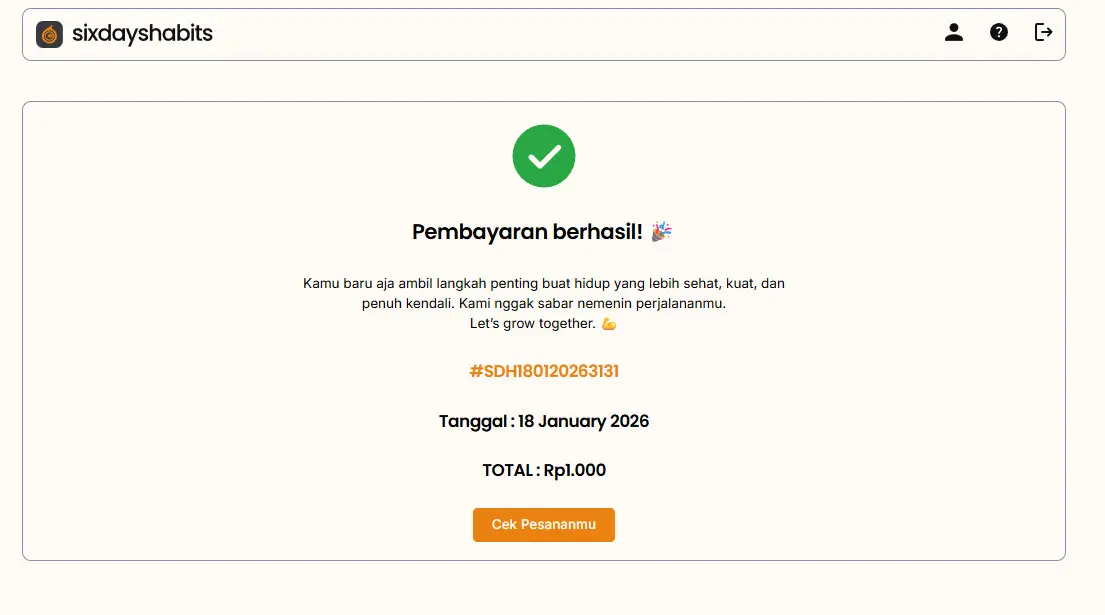This screenshot has height=615, width=1105.
Task: Click the sixdayshabits brand name
Action: coord(142,34)
